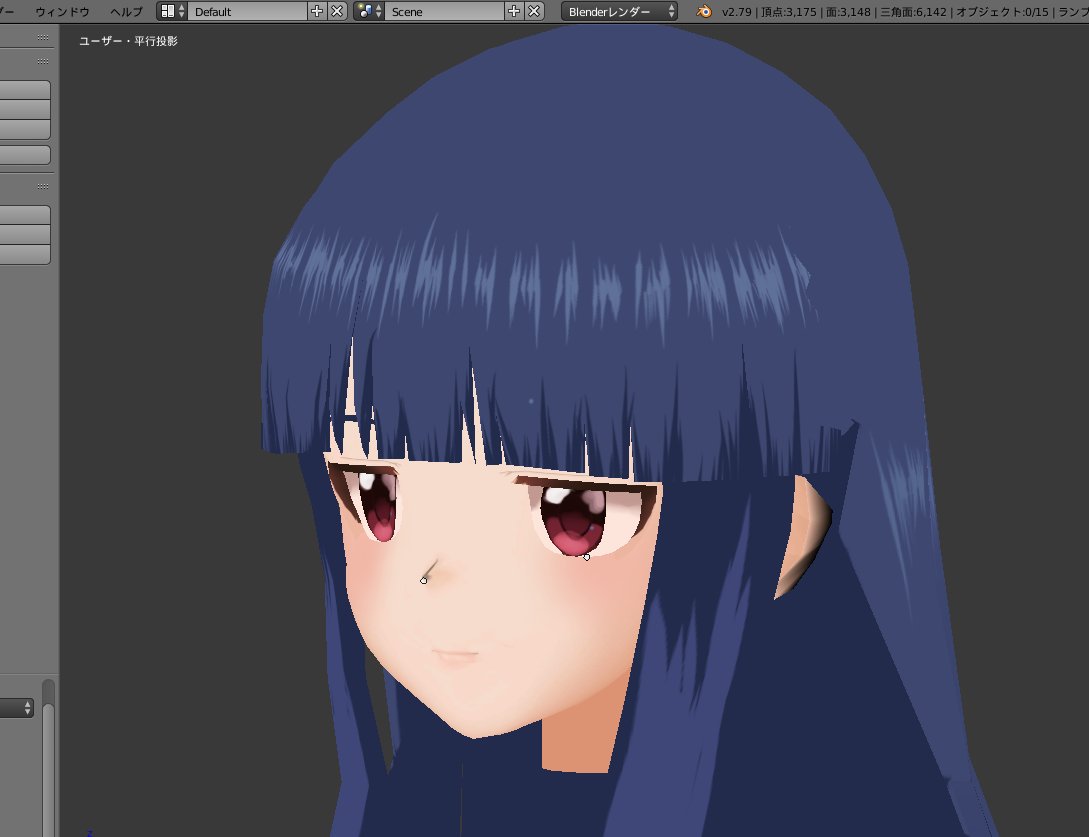Select the small circle marker under the eye
This screenshot has width=1089, height=837.
587,557
